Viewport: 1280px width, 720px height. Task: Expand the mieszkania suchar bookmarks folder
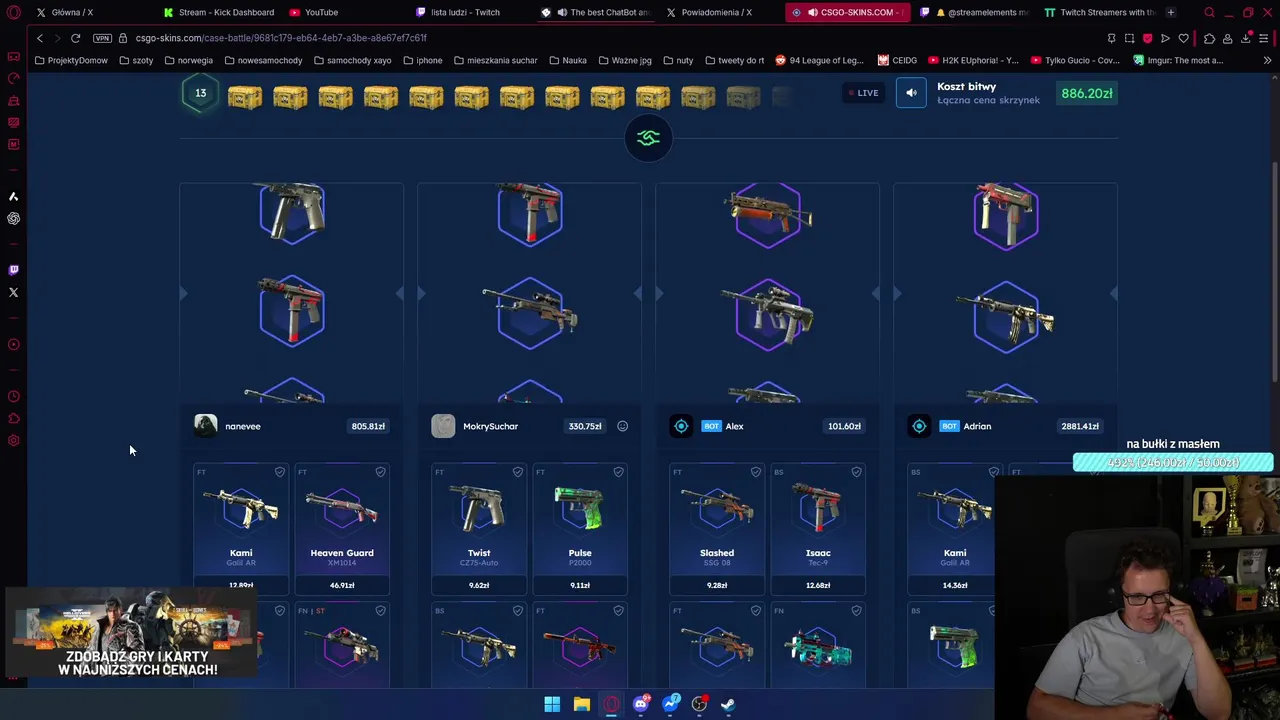[x=495, y=60]
